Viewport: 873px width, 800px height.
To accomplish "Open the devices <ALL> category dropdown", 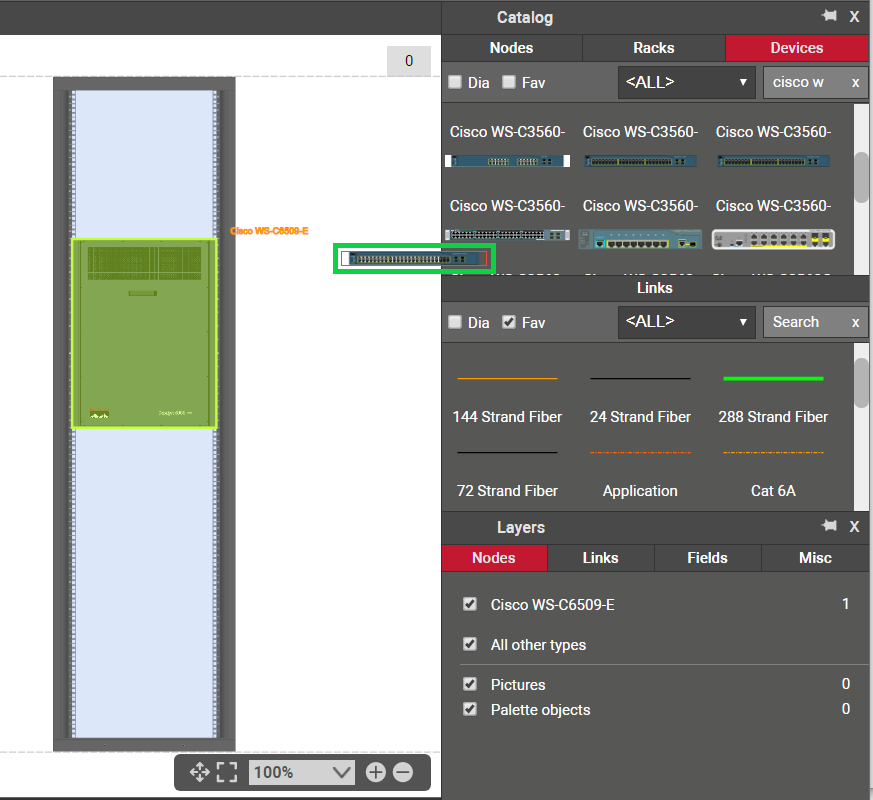I will click(686, 82).
